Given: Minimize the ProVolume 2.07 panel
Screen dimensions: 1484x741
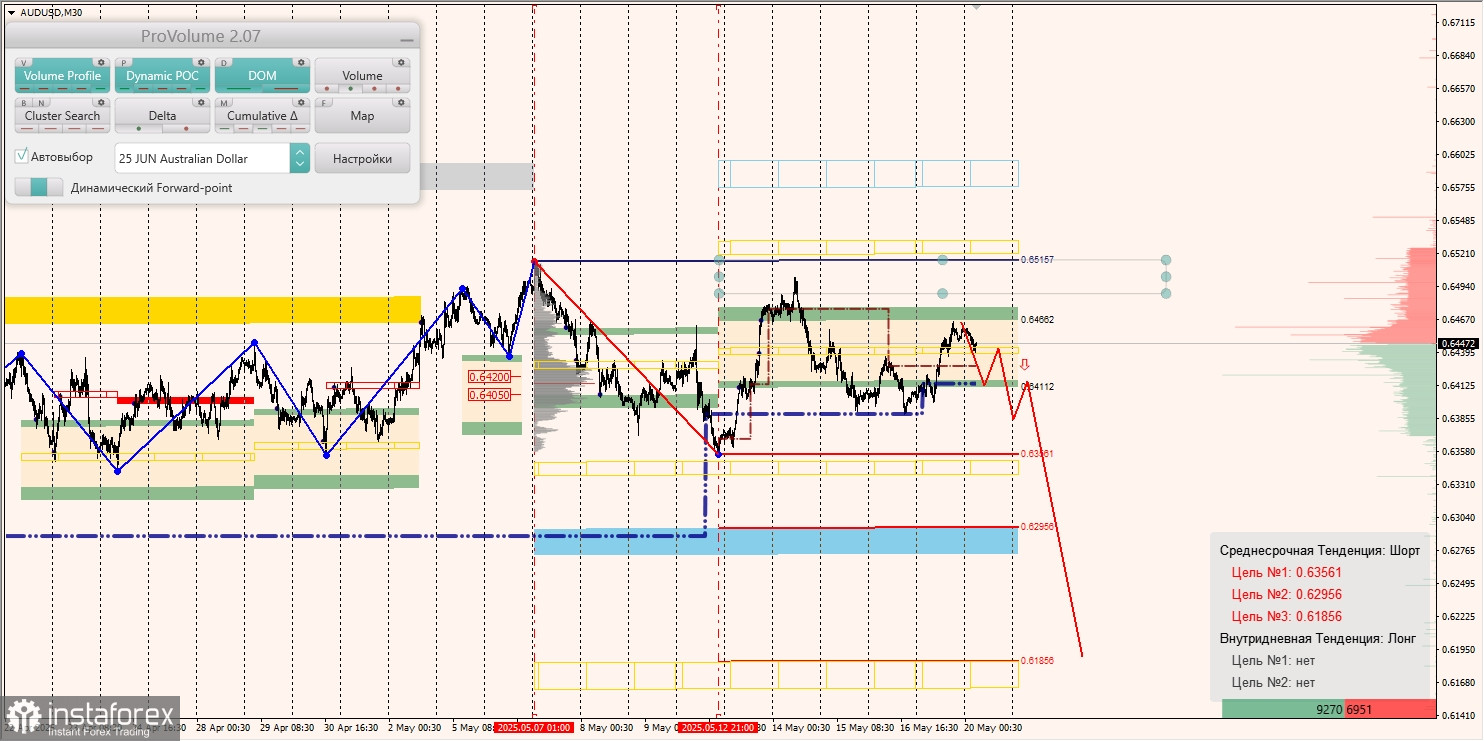Looking at the screenshot, I should tap(406, 38).
